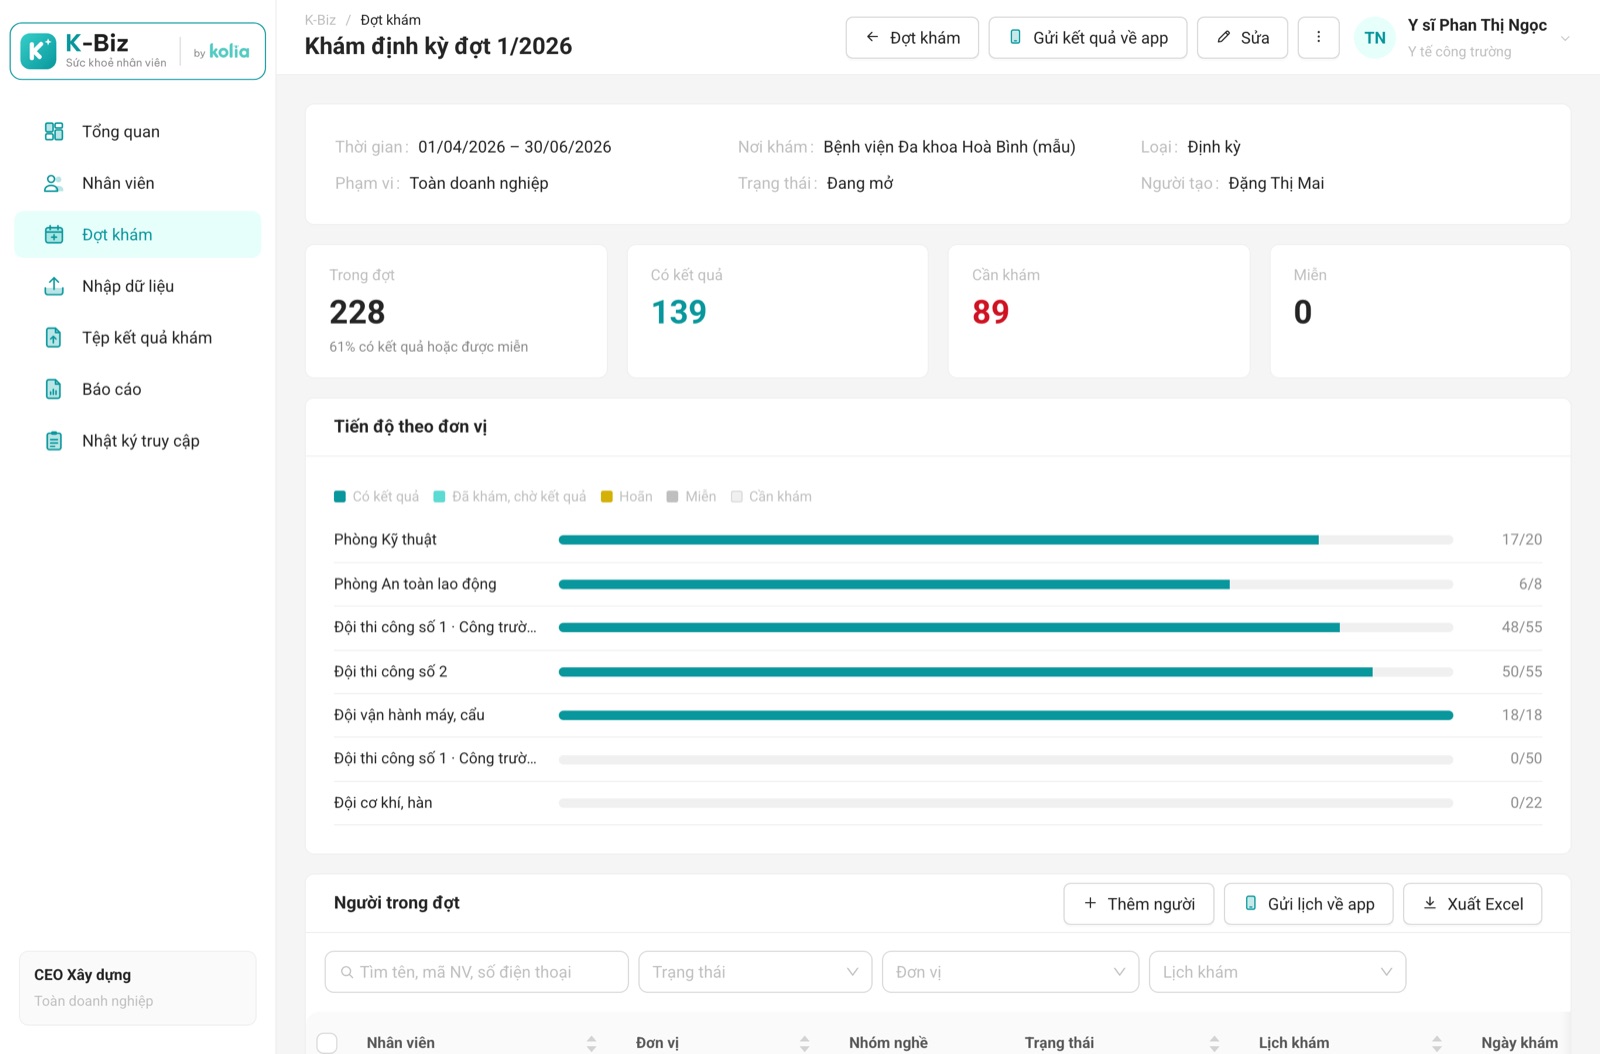Select Đợt khám in the sidebar
Viewport: 1600px width, 1054px height.
pos(138,235)
